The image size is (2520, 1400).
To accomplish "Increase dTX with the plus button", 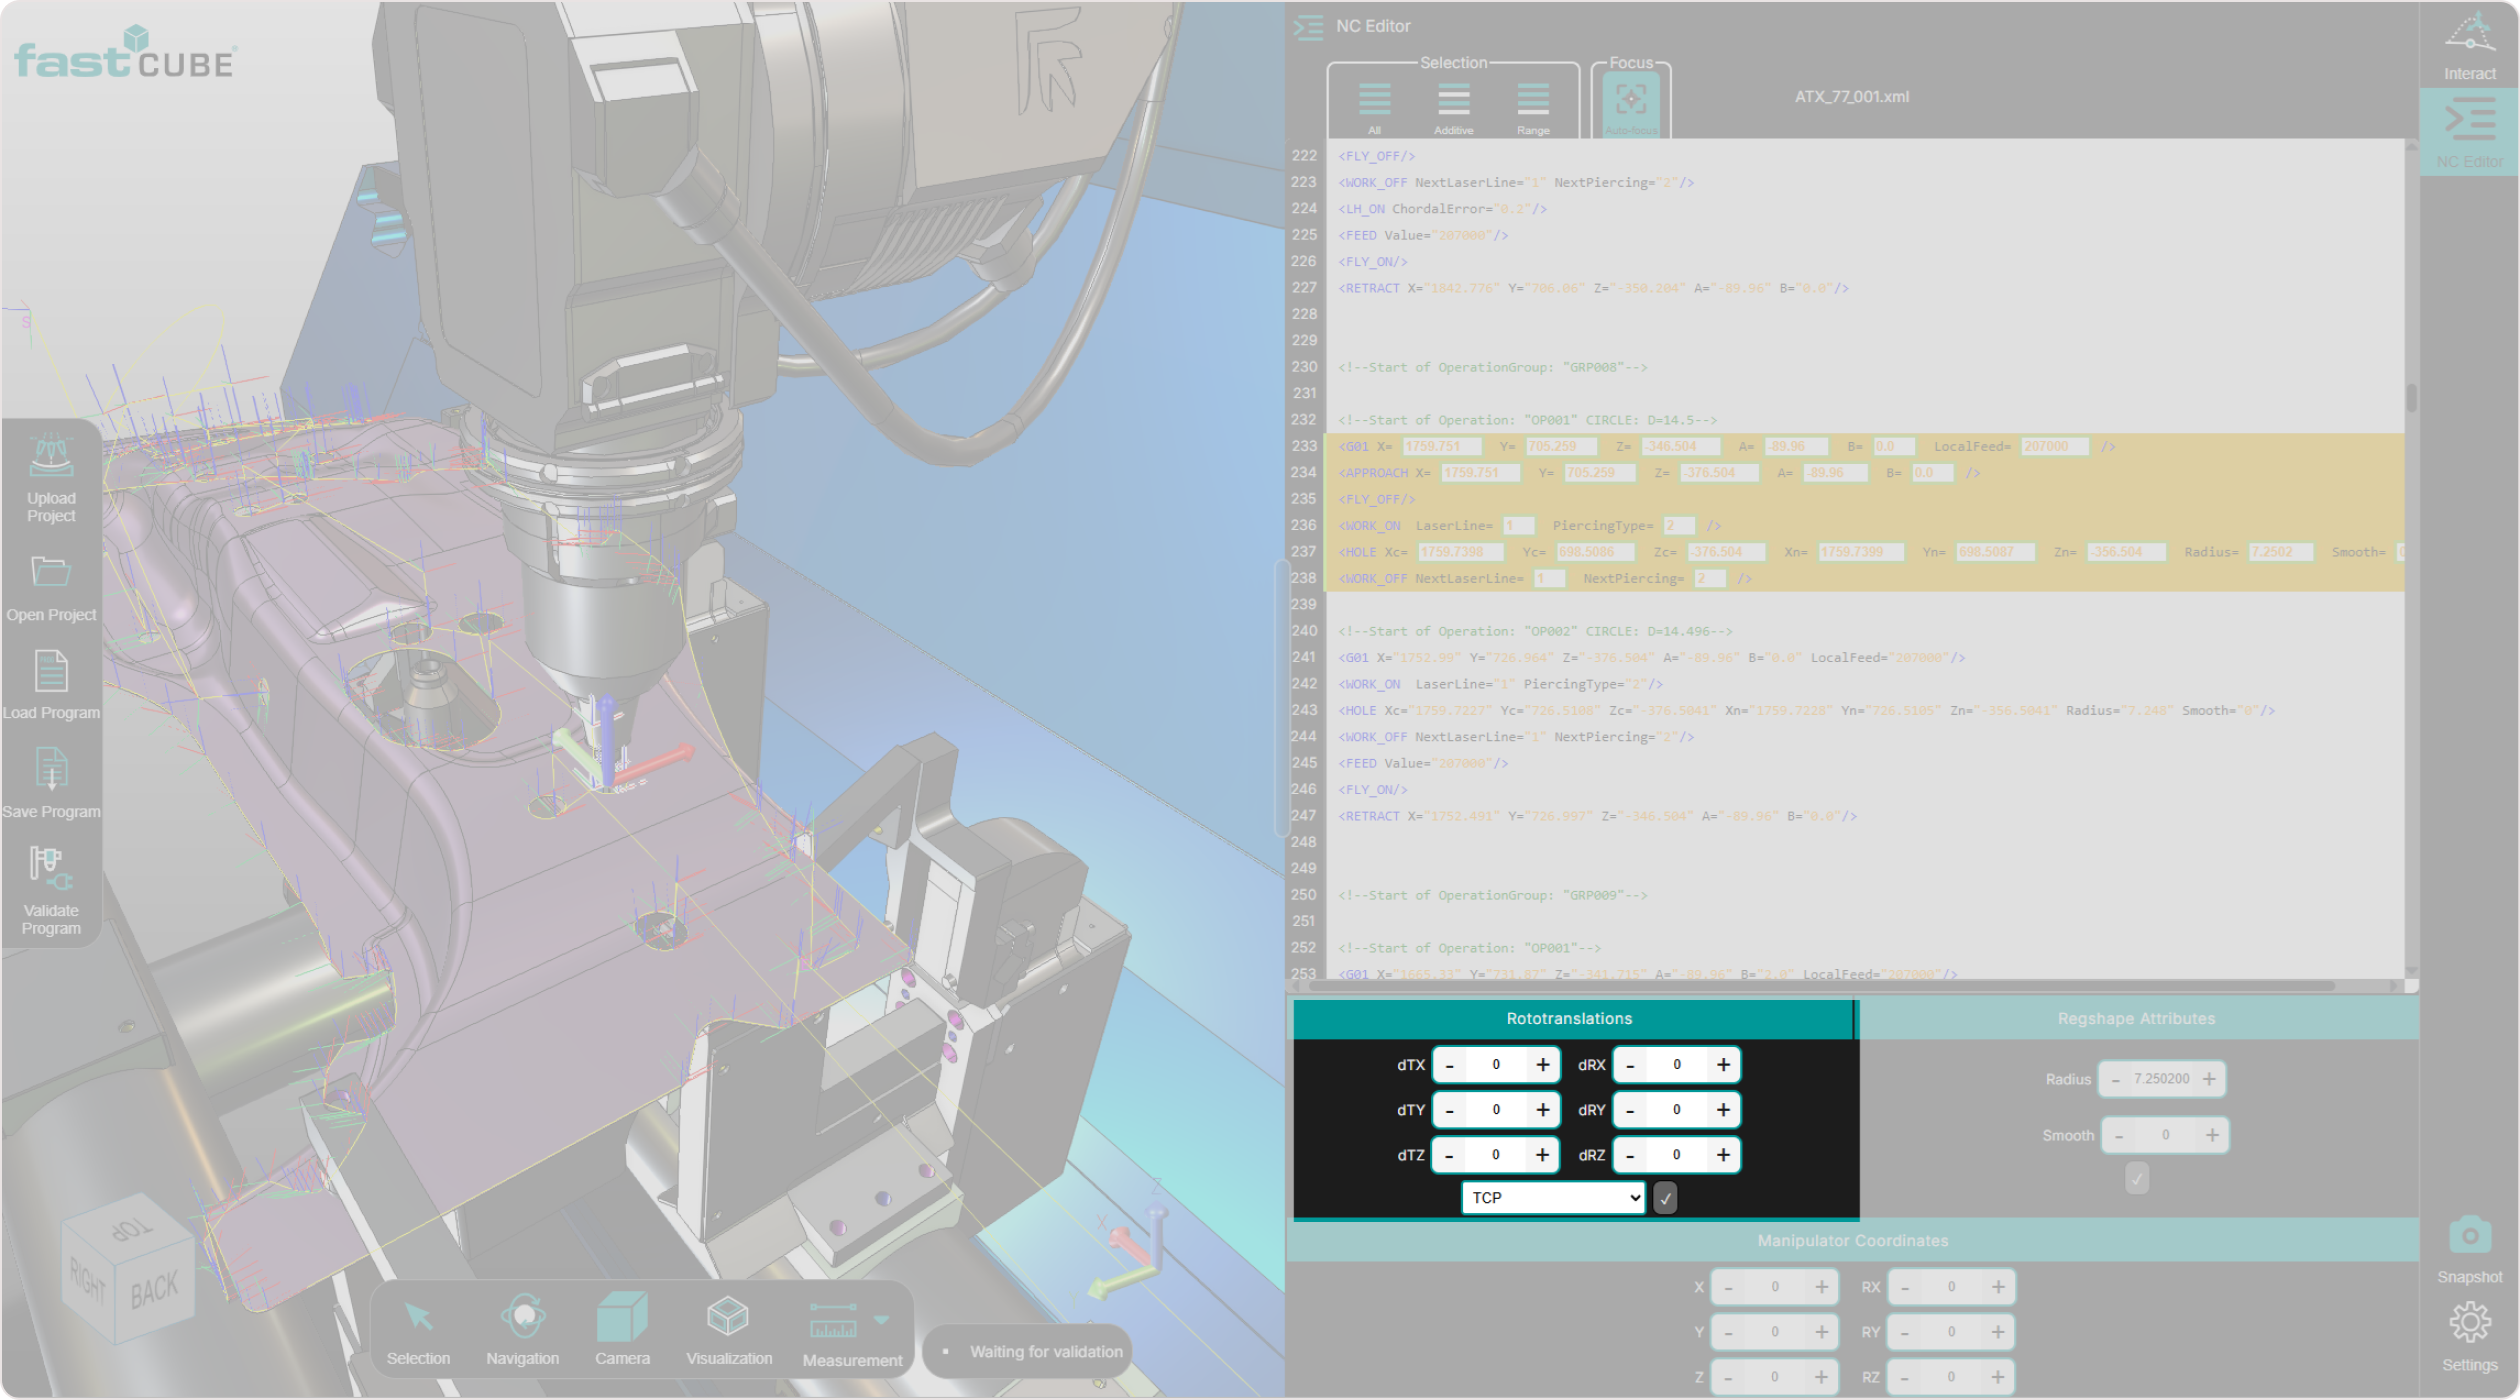I will [1543, 1065].
